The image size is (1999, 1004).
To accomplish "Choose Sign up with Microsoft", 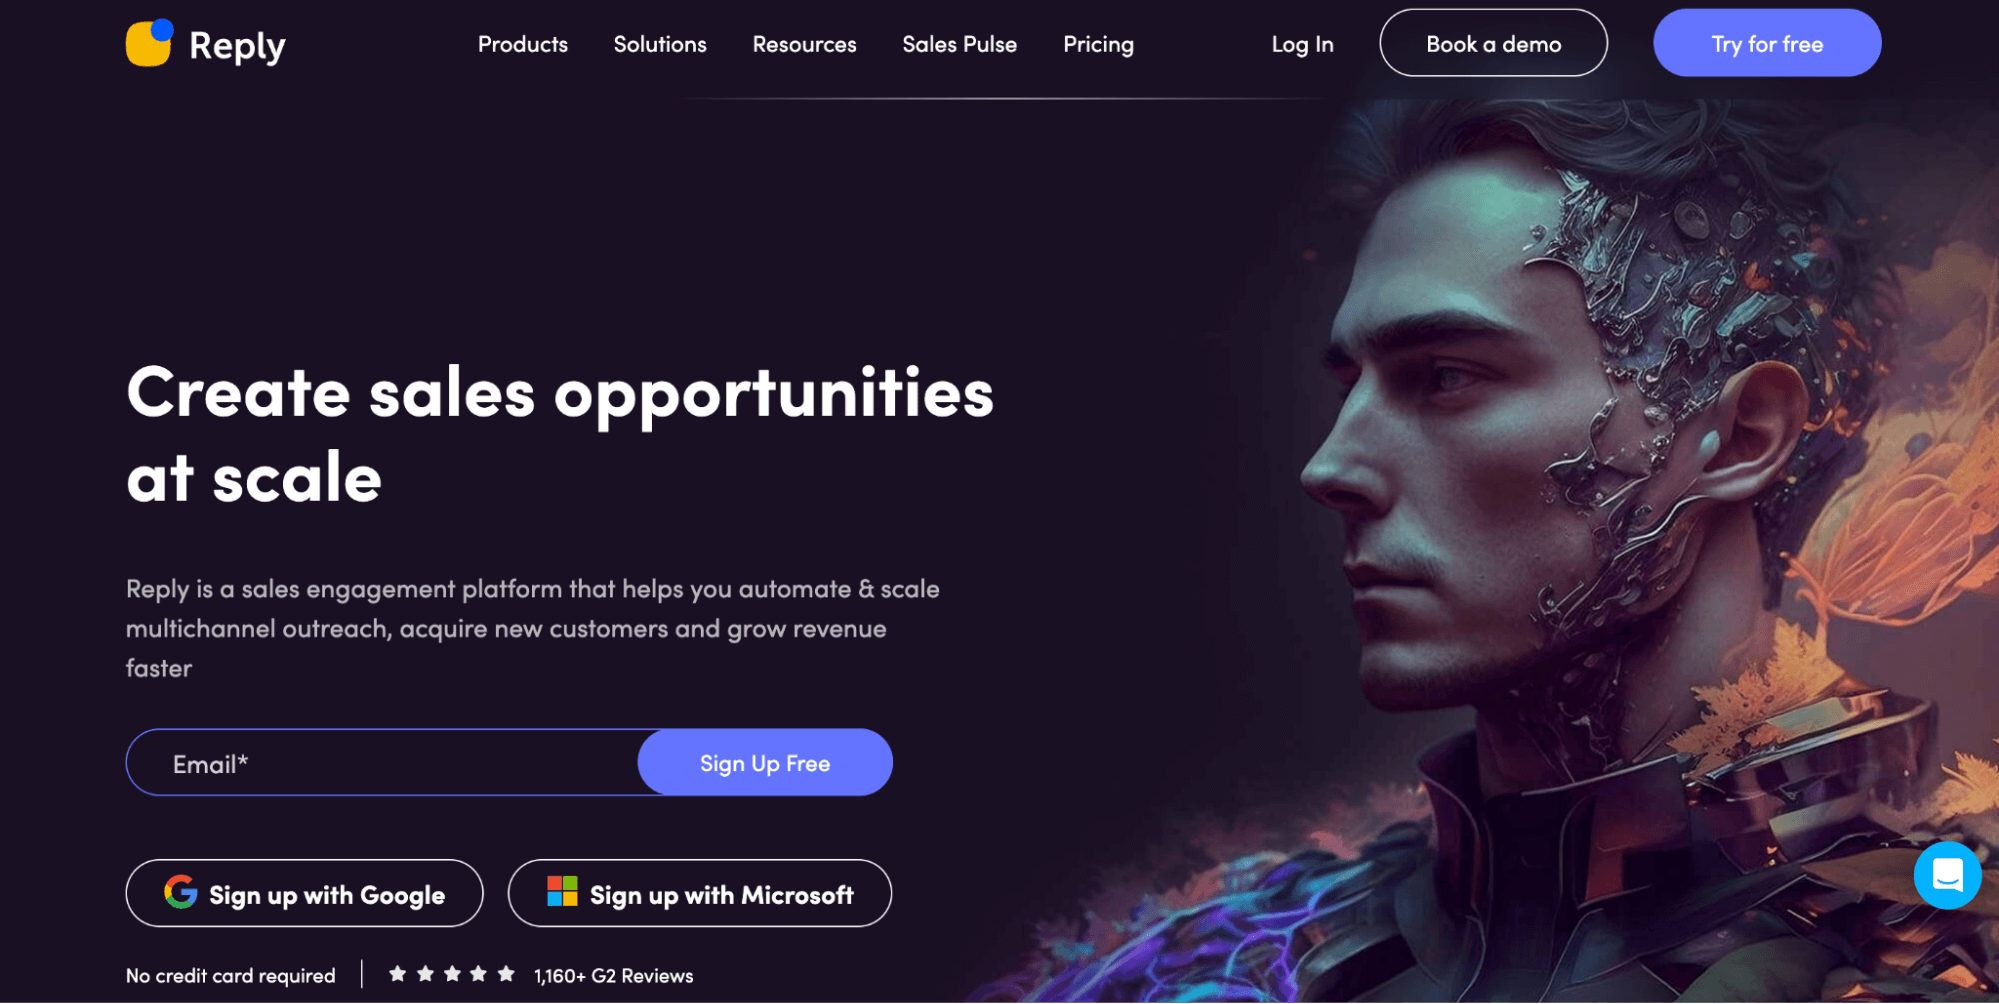I will point(700,893).
